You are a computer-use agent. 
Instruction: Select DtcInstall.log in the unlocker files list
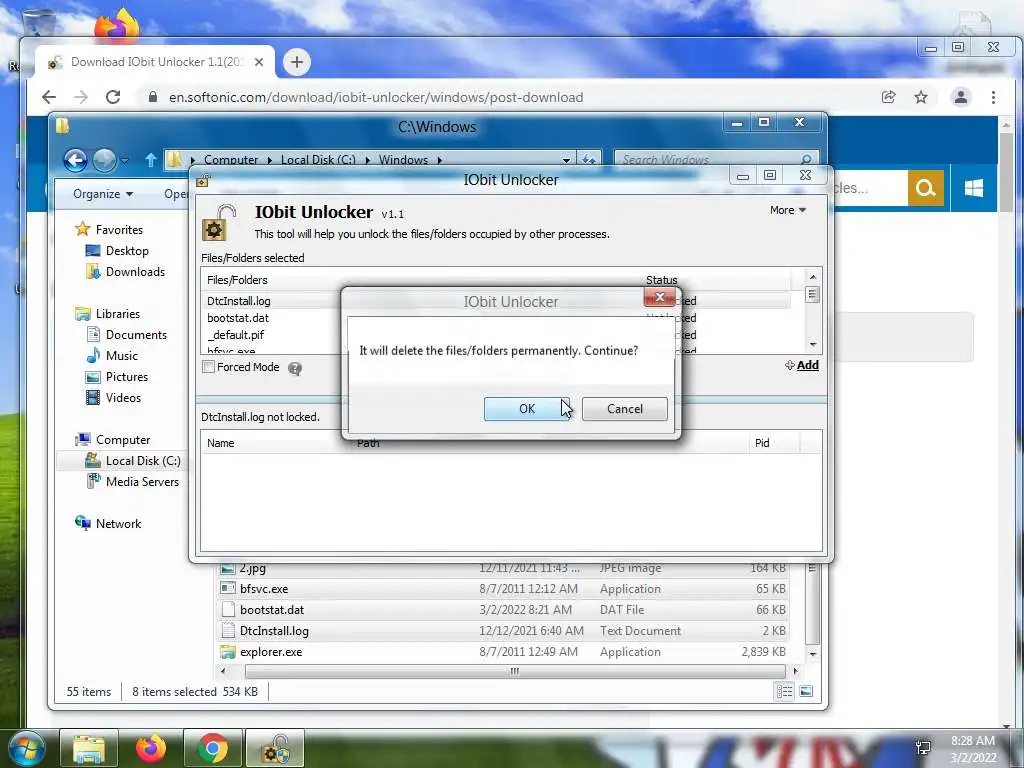click(238, 301)
